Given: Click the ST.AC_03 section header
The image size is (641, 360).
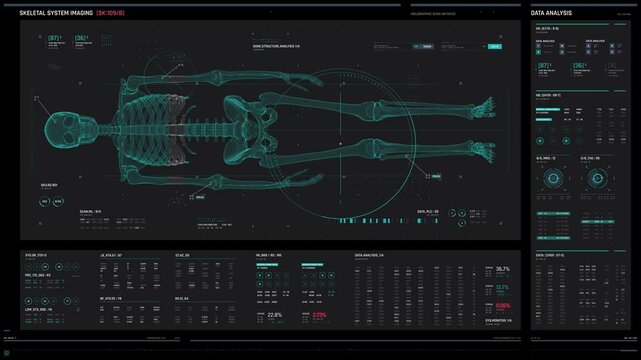Looking at the screenshot, I should (182, 255).
